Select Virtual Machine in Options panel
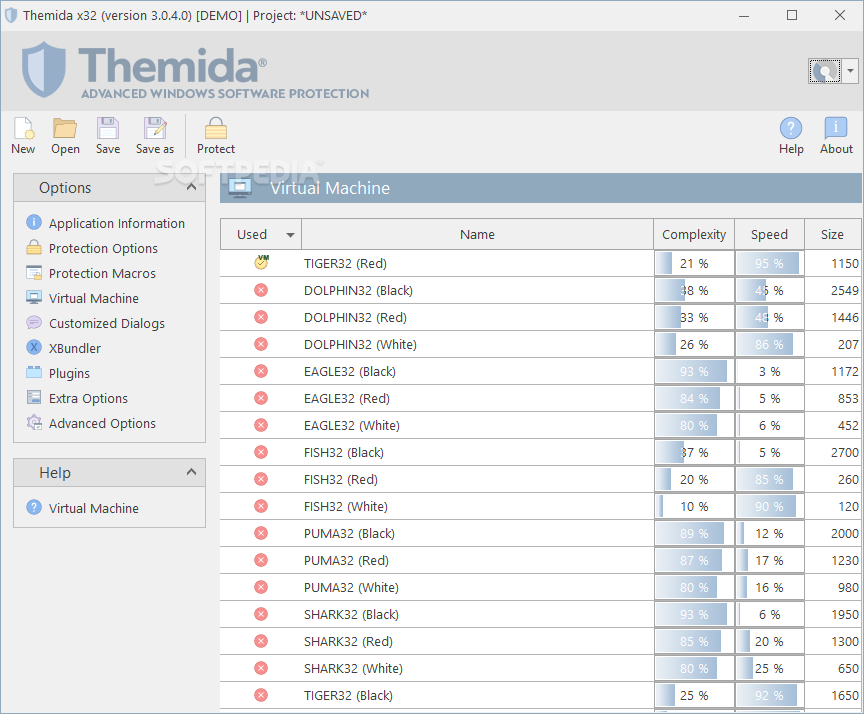864x714 pixels. point(94,298)
